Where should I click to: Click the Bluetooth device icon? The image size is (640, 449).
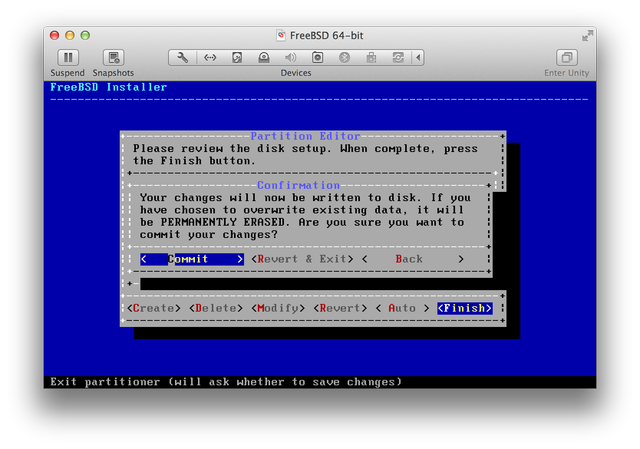pyautogui.click(x=344, y=58)
